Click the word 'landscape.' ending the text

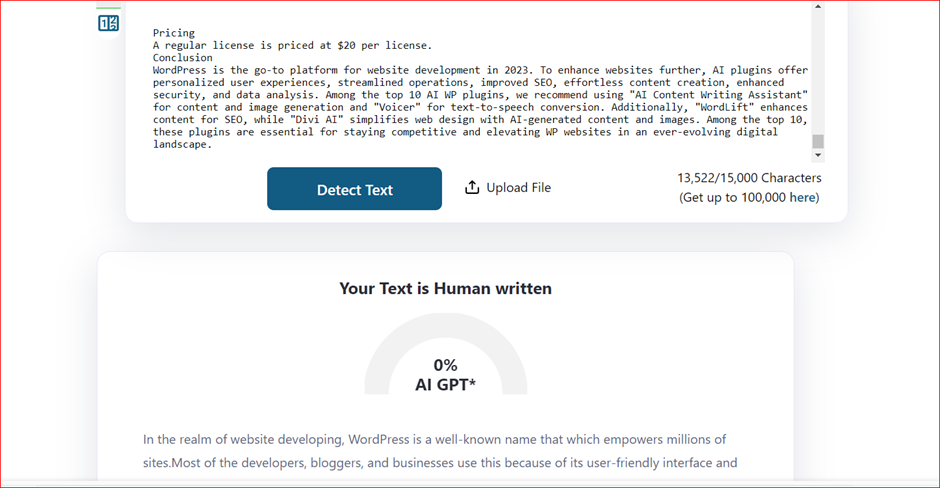click(x=182, y=144)
